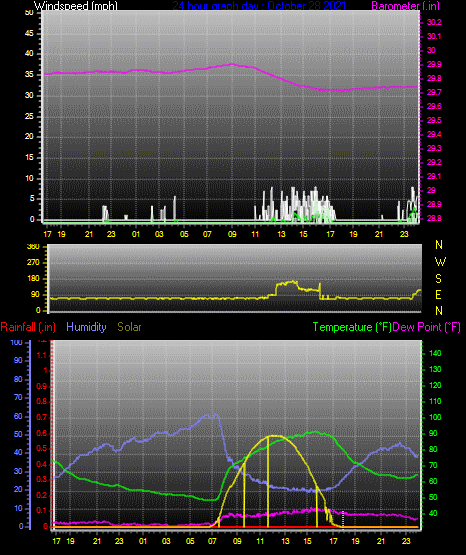Click the 35 mark on the windspeed axis
Image resolution: width=466 pixels, height=555 pixels.
pyautogui.click(x=29, y=74)
